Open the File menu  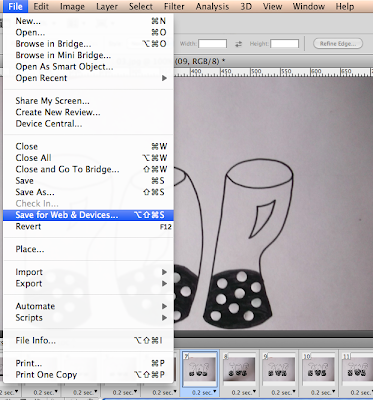click(x=16, y=6)
